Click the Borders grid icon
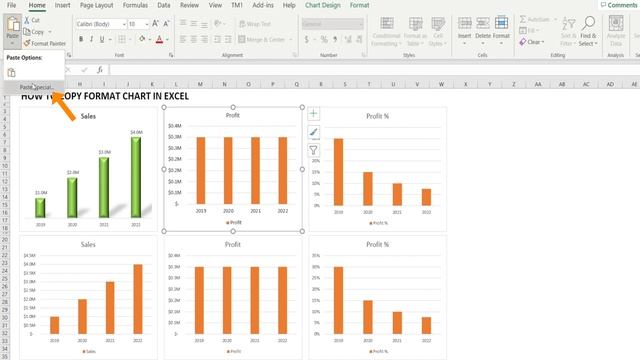Image resolution: width=640 pixels, height=360 pixels. click(122, 39)
